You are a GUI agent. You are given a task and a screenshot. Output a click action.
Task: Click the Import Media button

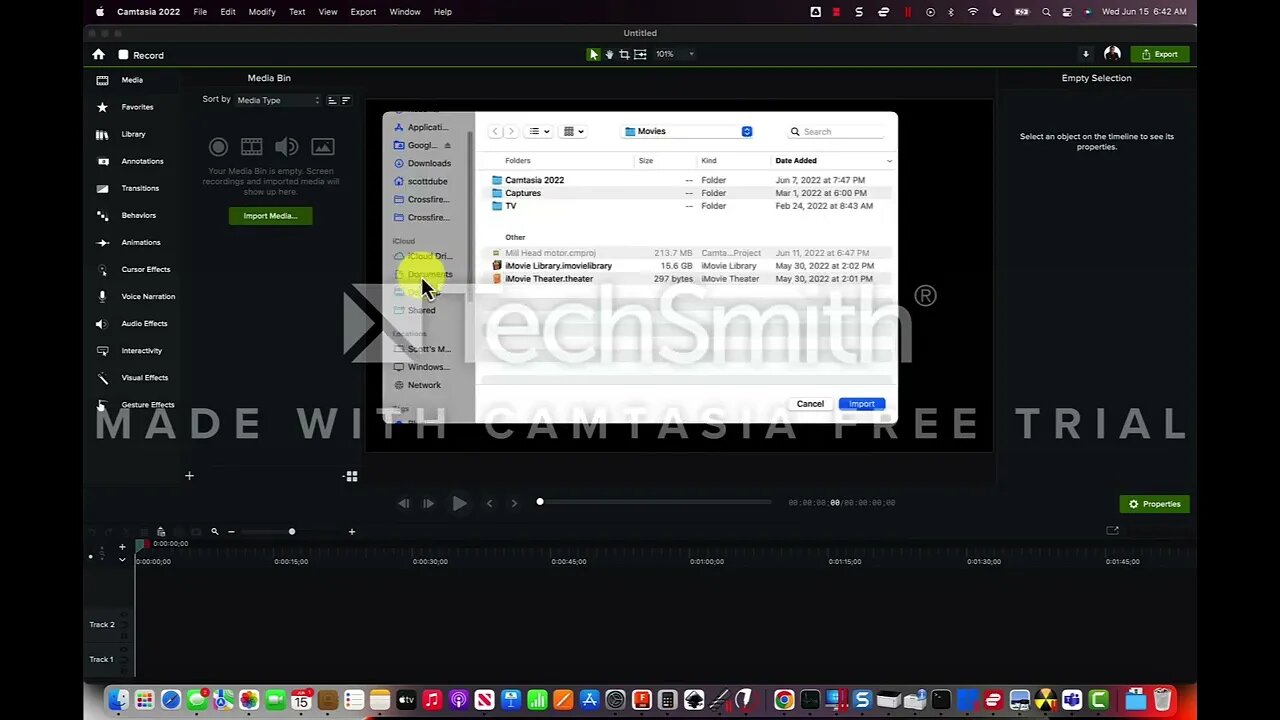click(270, 216)
